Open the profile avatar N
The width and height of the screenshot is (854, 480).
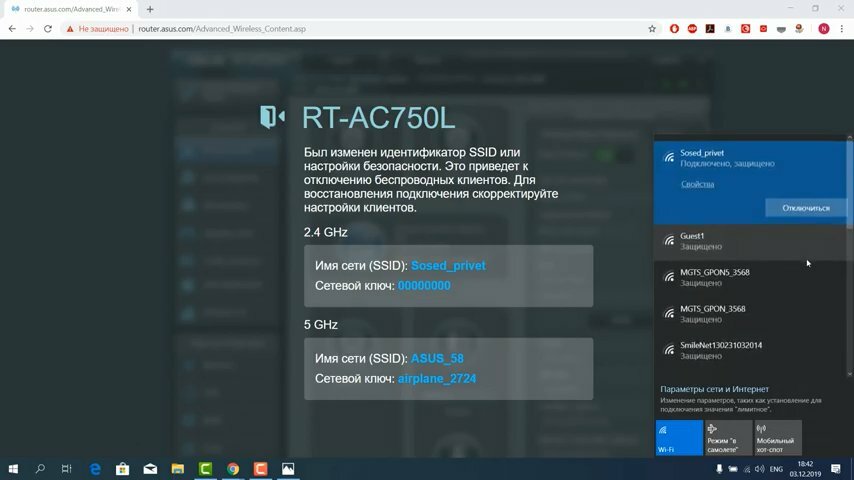click(x=824, y=29)
